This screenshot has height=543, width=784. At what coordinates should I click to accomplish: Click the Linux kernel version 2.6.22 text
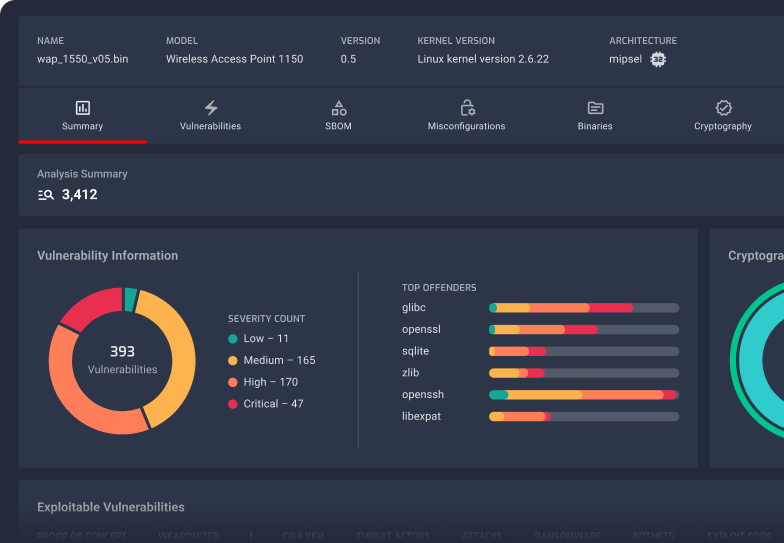coord(483,59)
